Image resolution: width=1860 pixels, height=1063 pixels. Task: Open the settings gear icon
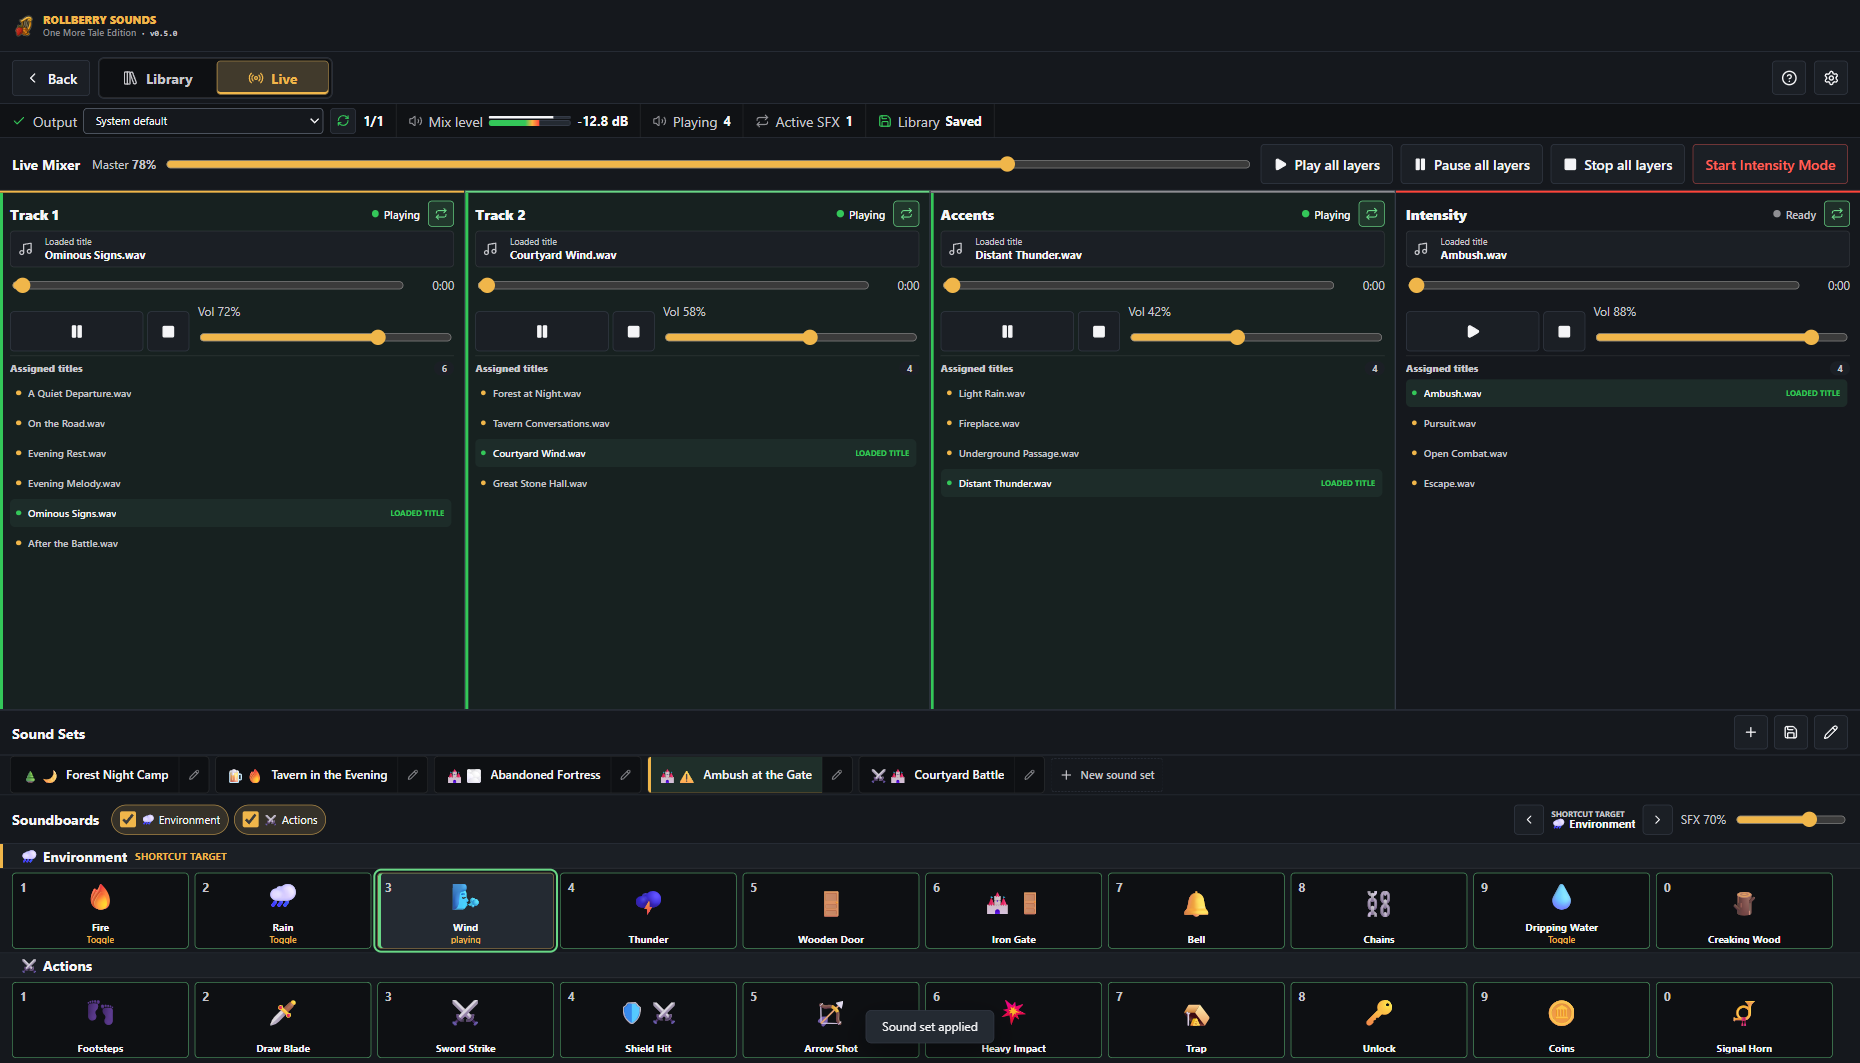coord(1831,78)
